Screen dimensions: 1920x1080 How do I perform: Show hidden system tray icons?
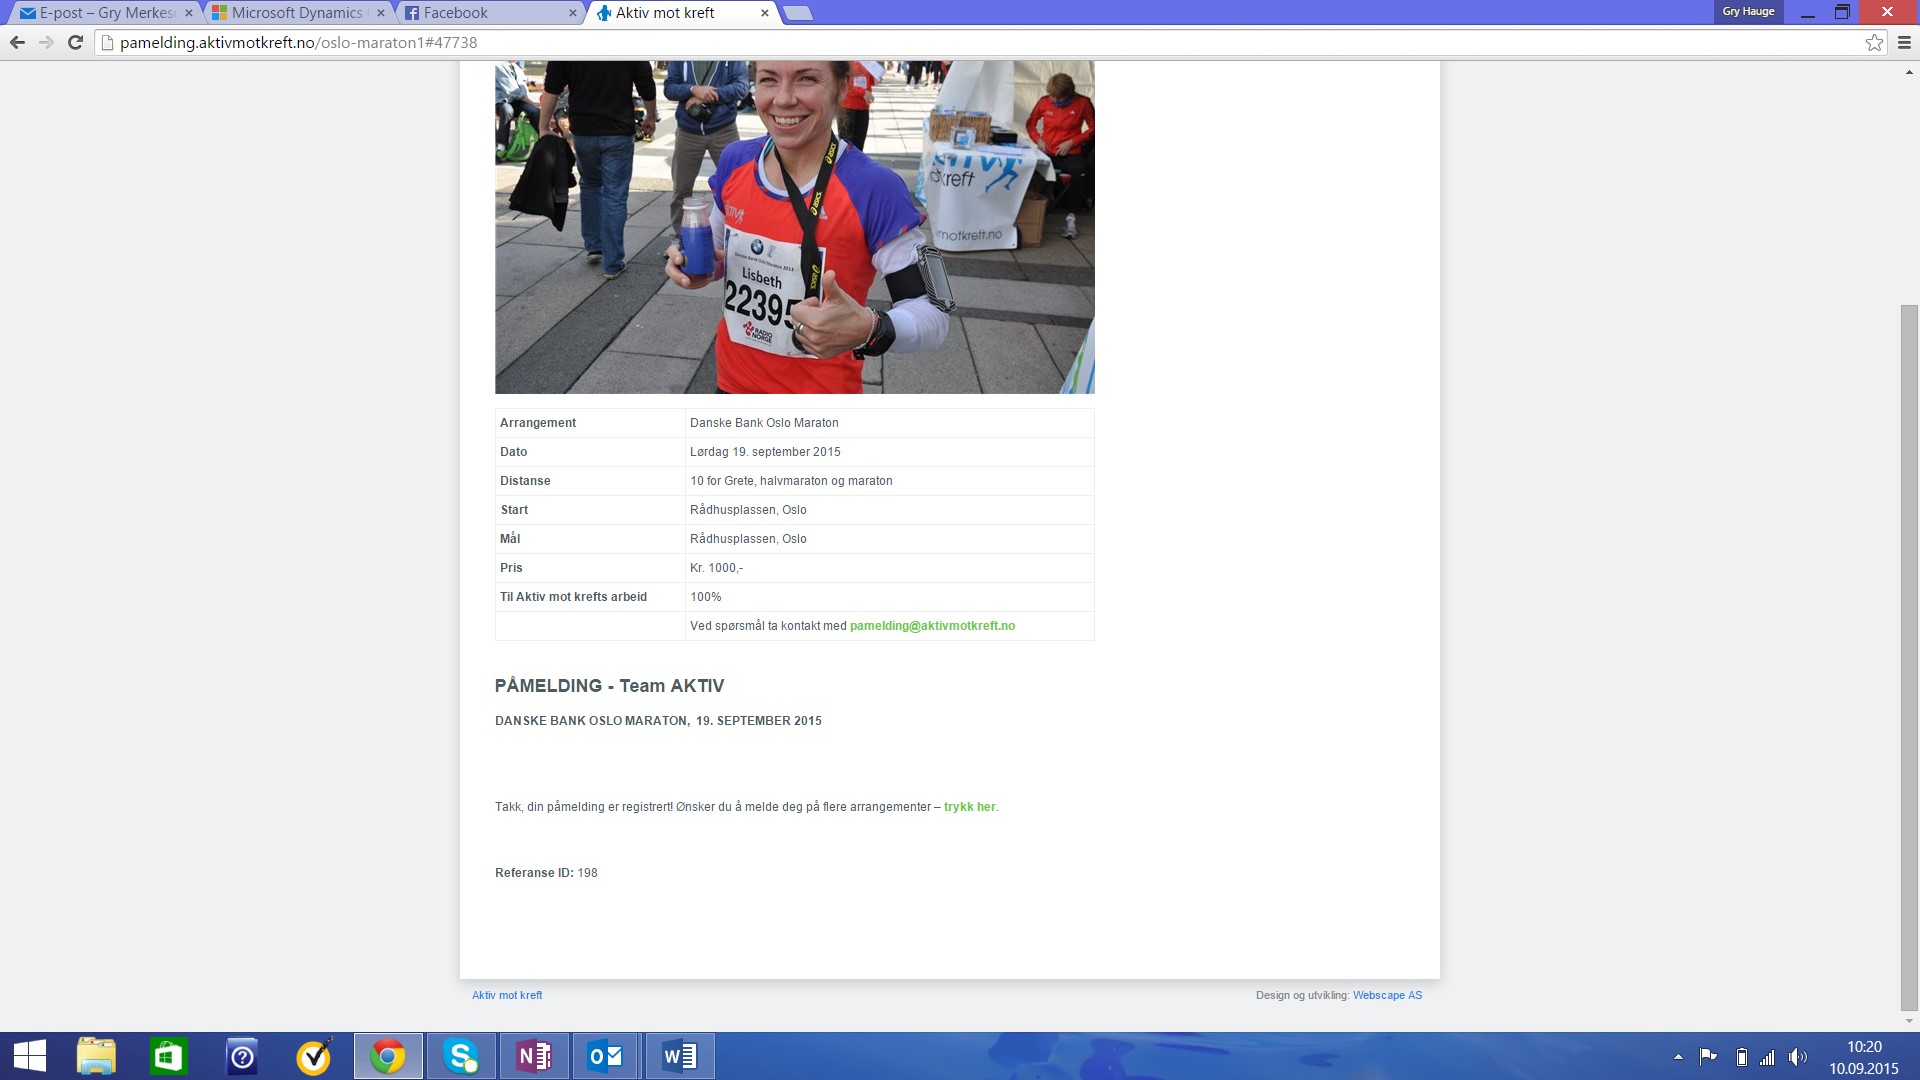tap(1678, 1057)
